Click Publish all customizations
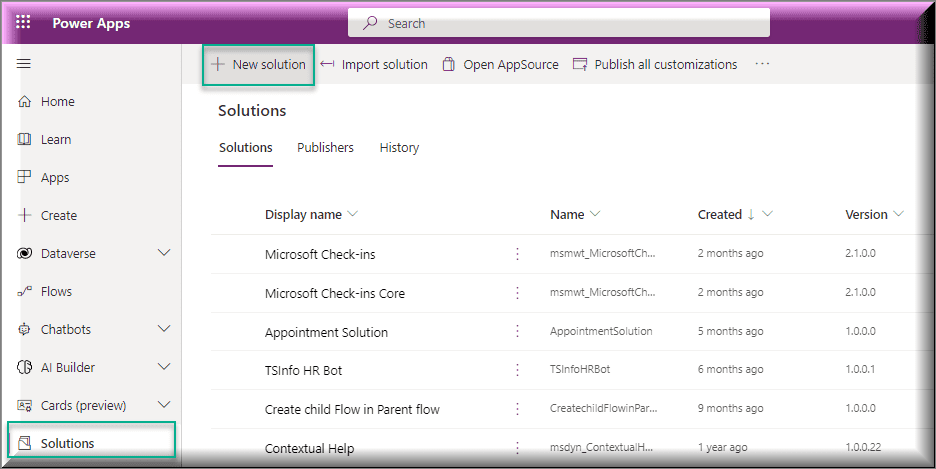Viewport: 936px width, 469px height. tap(655, 64)
